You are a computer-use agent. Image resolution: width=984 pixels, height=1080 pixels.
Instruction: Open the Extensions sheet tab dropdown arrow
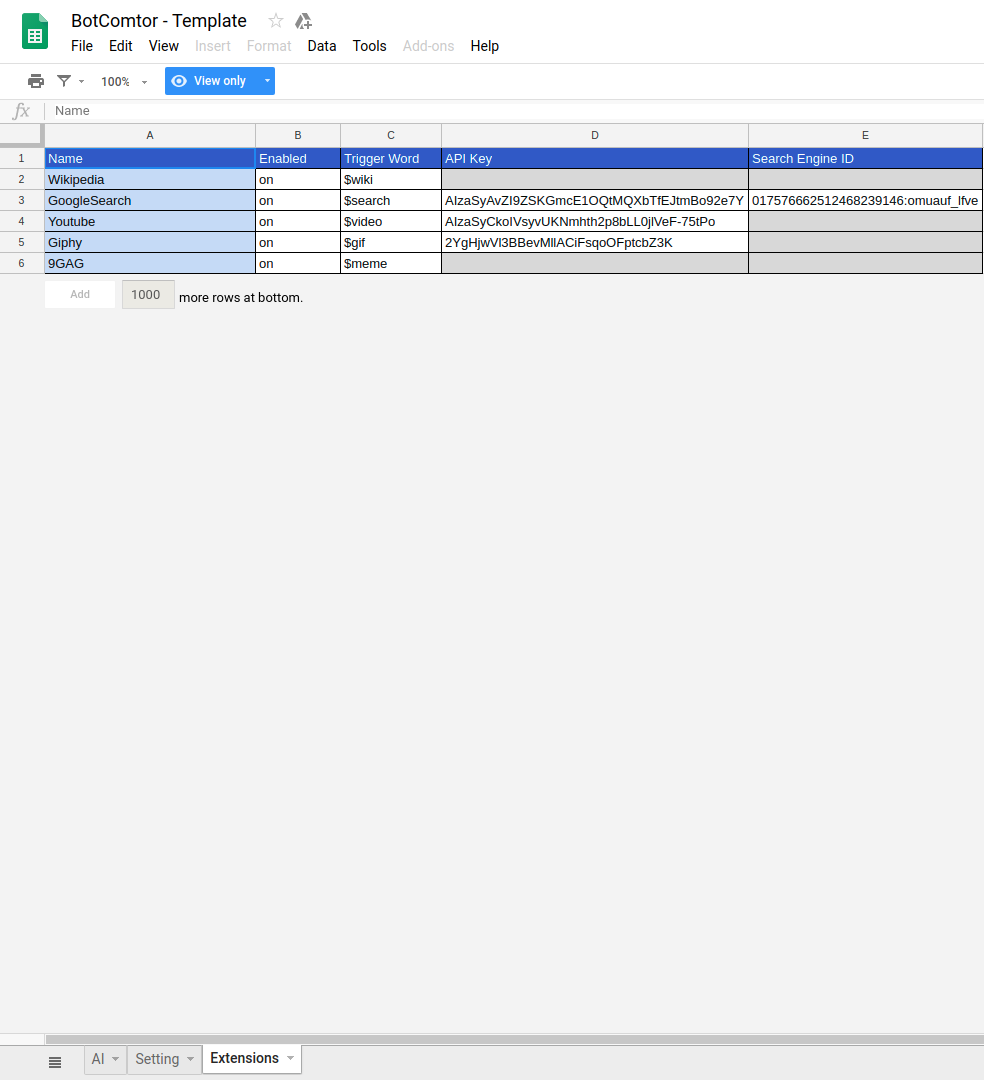tap(290, 1058)
